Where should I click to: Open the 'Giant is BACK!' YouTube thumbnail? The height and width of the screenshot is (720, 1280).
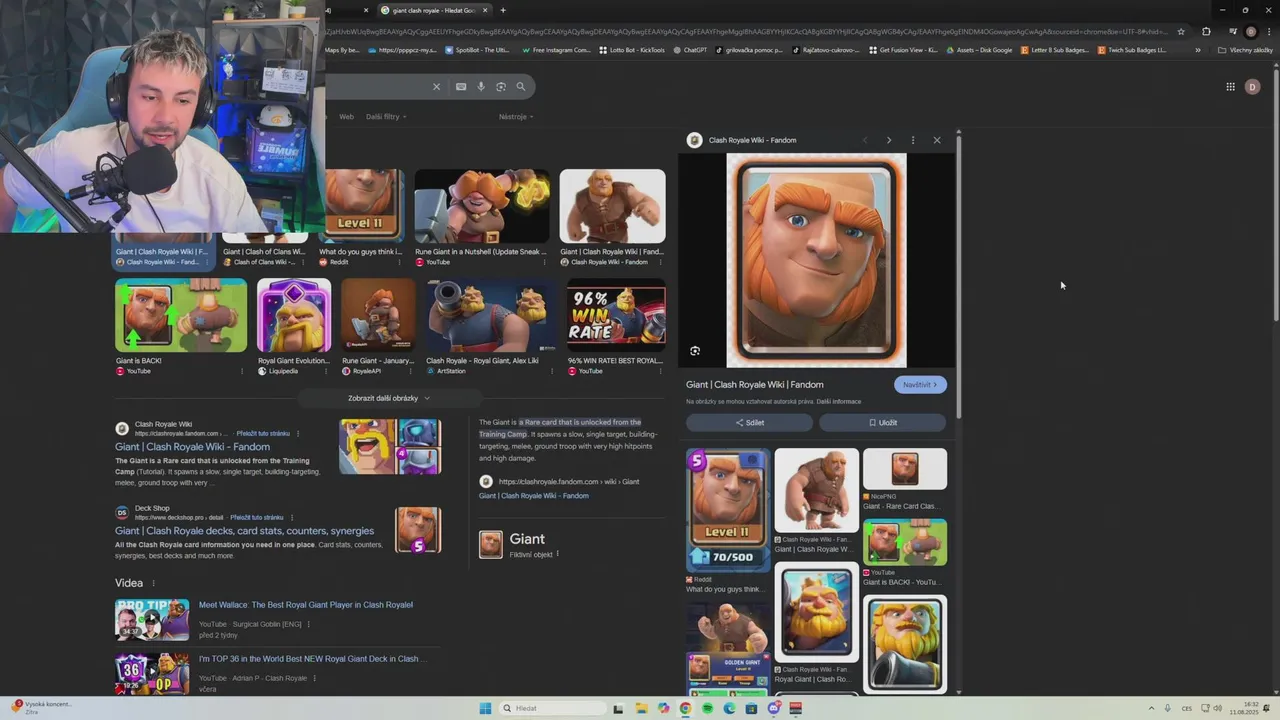pyautogui.click(x=181, y=315)
